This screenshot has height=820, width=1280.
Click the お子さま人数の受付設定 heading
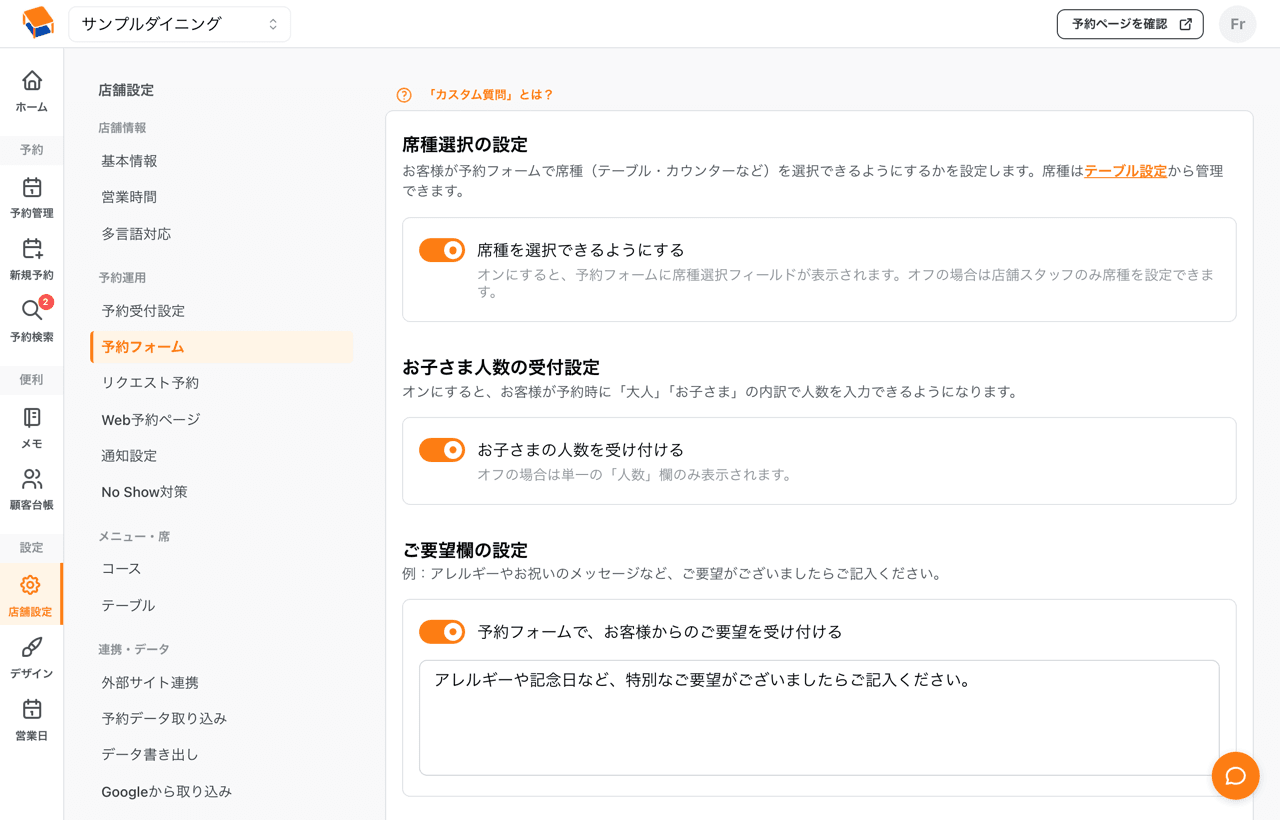coord(501,367)
